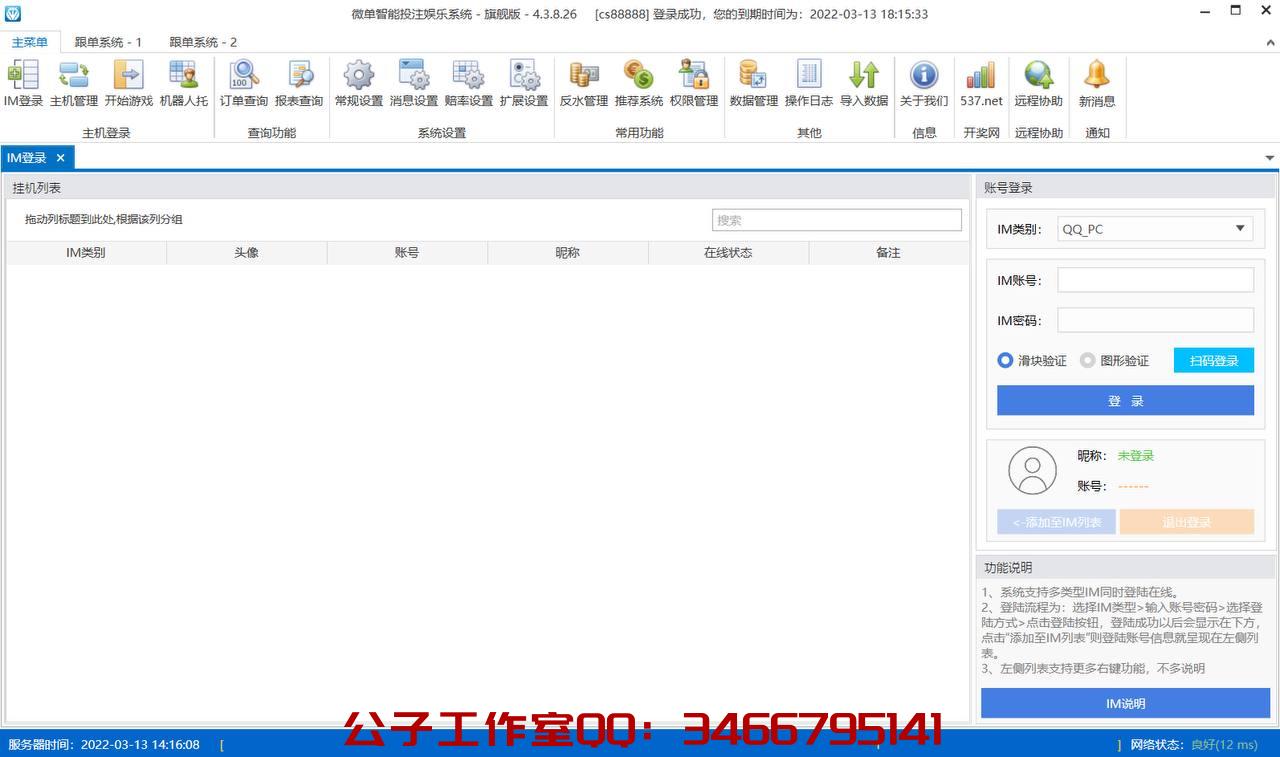Expand the tab list dropdown arrow

1270,158
